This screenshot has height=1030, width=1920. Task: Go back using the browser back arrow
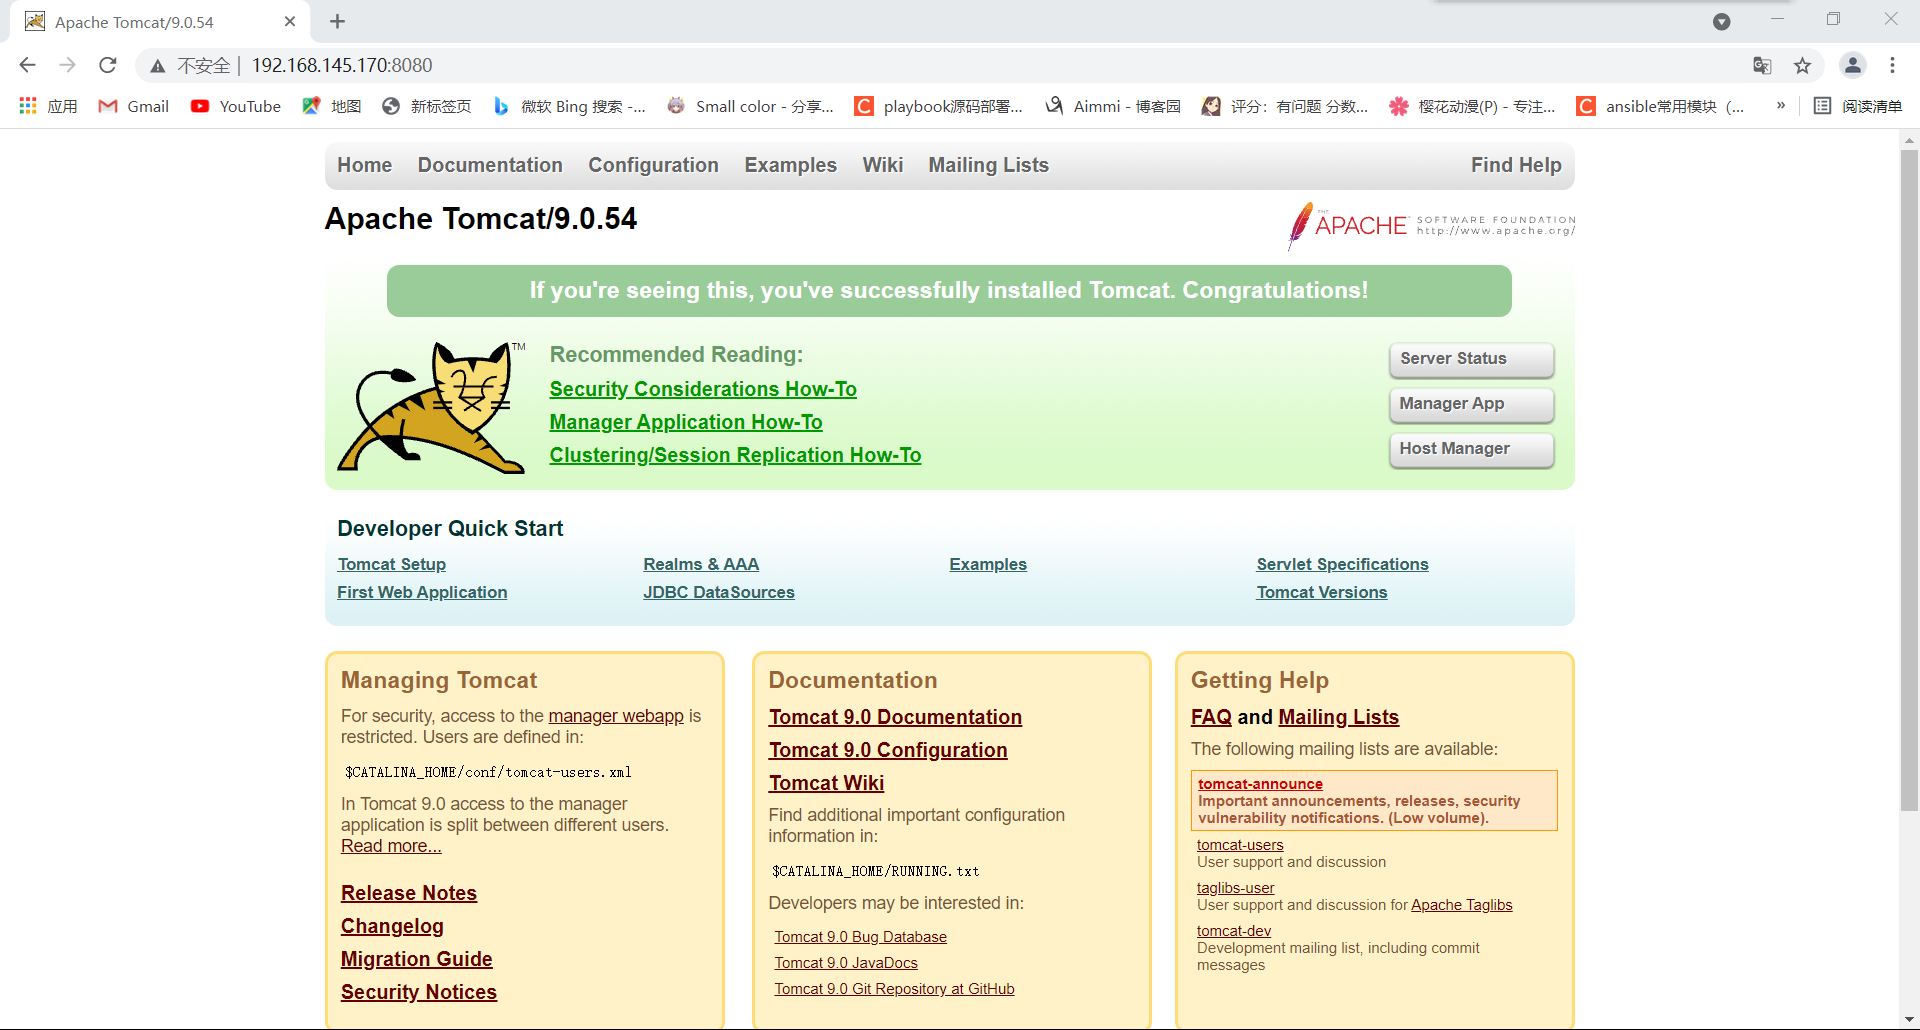tap(27, 65)
